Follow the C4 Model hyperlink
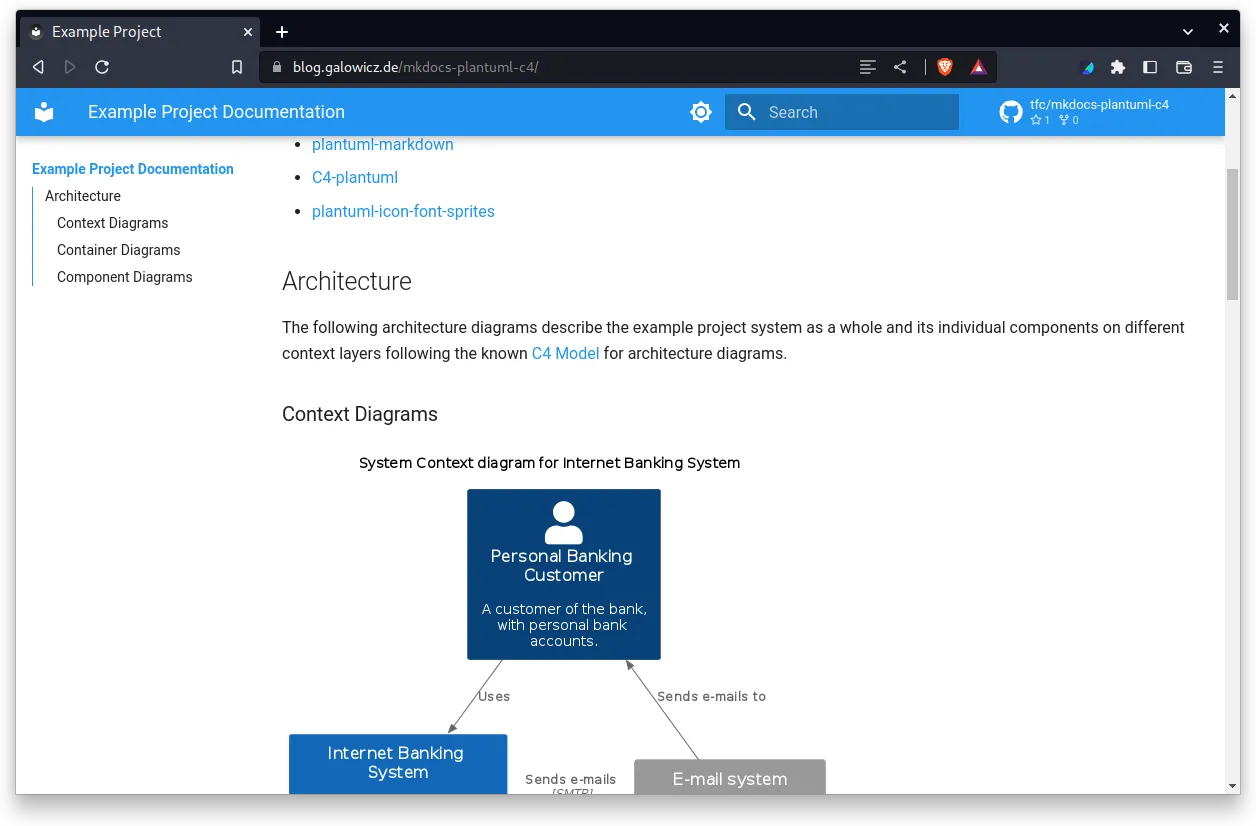Viewport: 1256px width, 826px height. [565, 353]
